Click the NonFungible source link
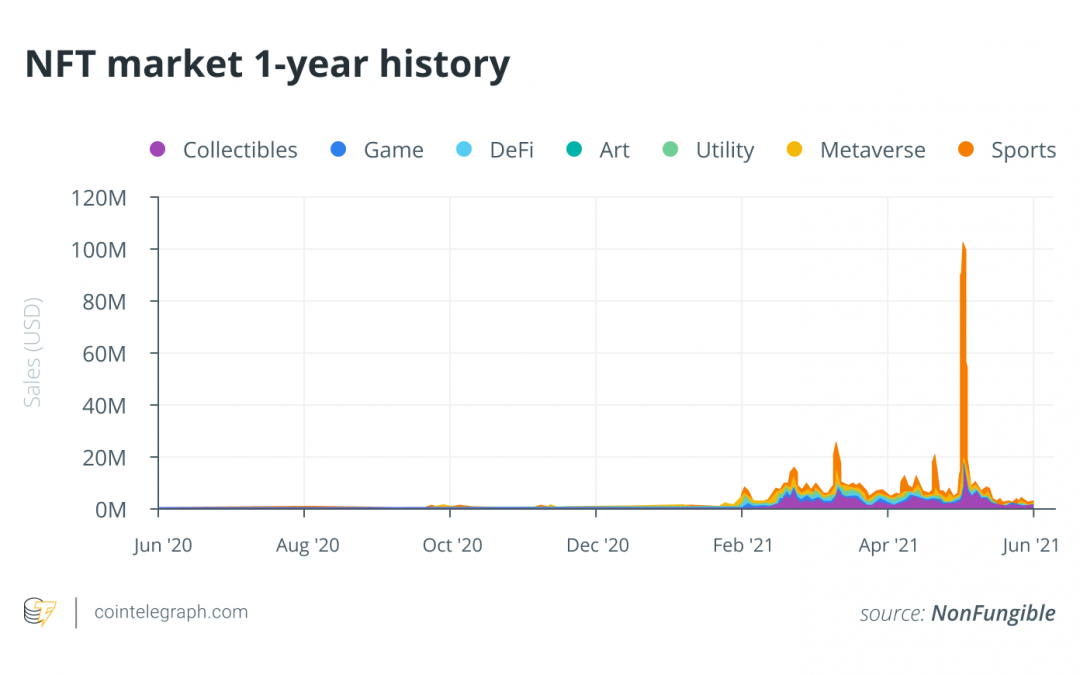 coord(992,613)
